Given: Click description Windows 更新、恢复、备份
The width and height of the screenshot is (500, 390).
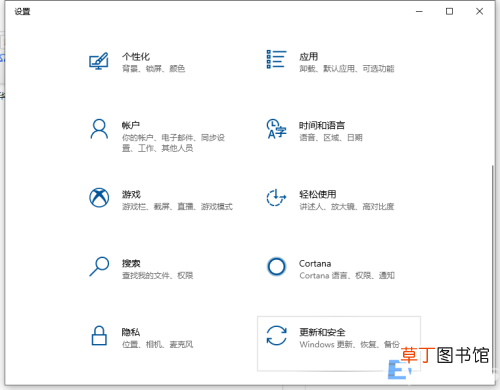Looking at the screenshot, I should [349, 344].
